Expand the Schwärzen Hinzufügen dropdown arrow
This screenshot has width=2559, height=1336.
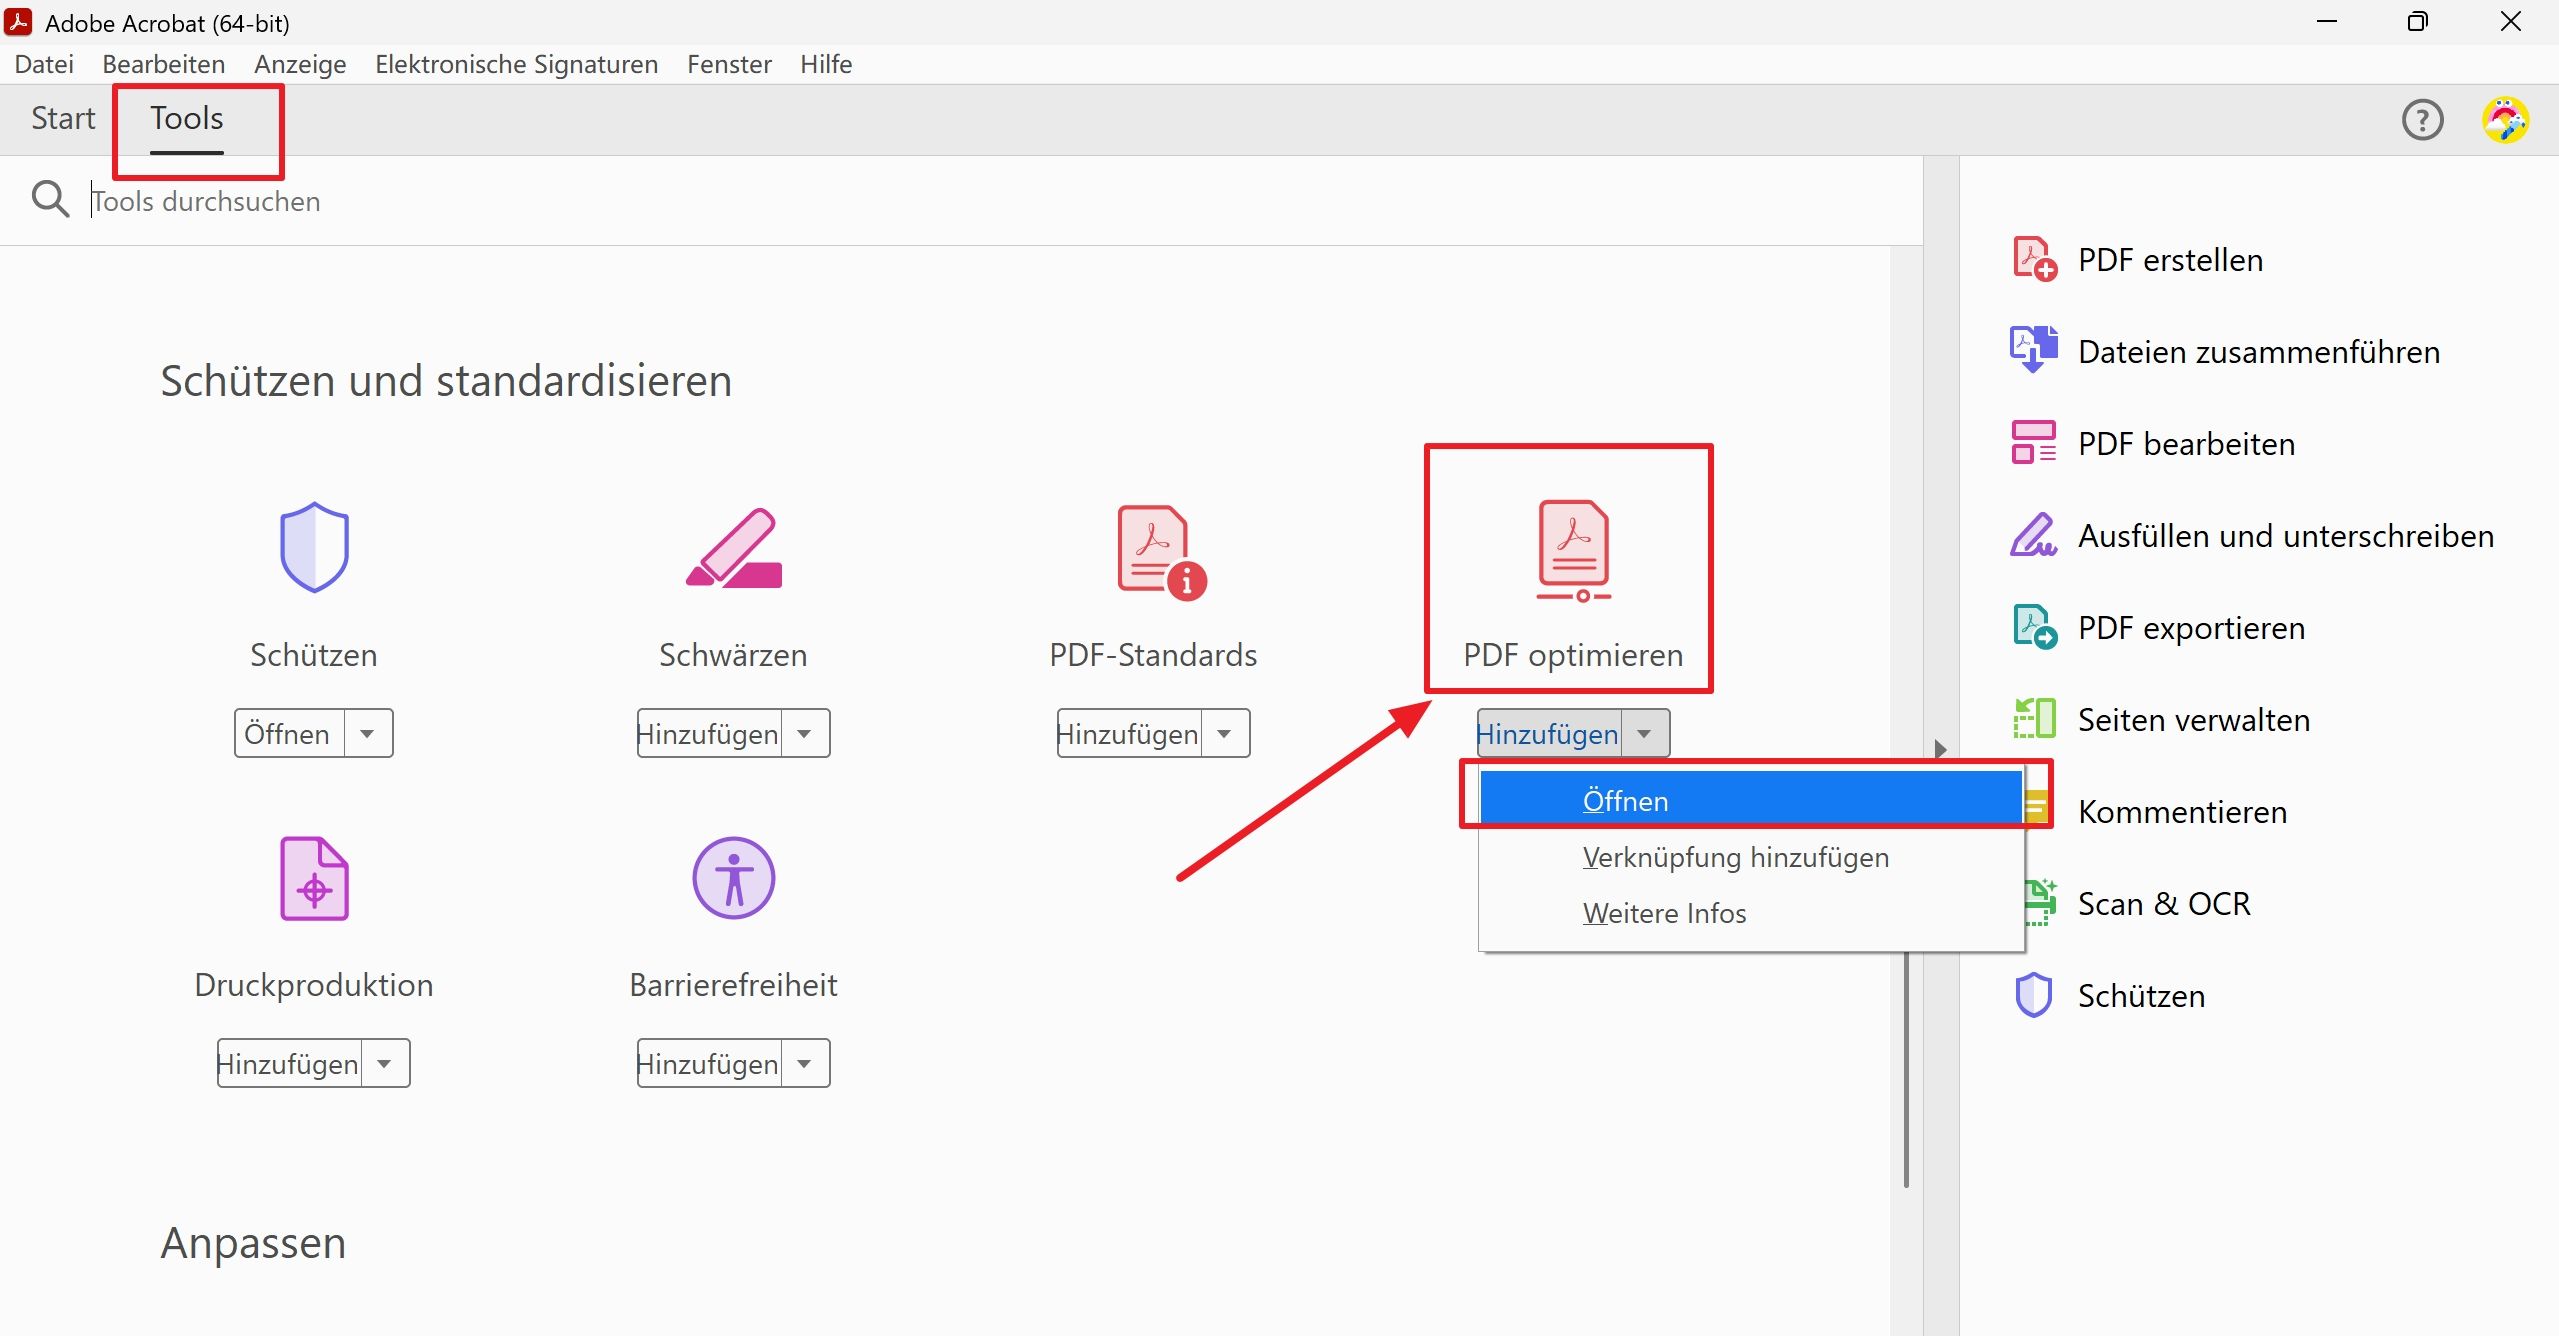[x=805, y=733]
